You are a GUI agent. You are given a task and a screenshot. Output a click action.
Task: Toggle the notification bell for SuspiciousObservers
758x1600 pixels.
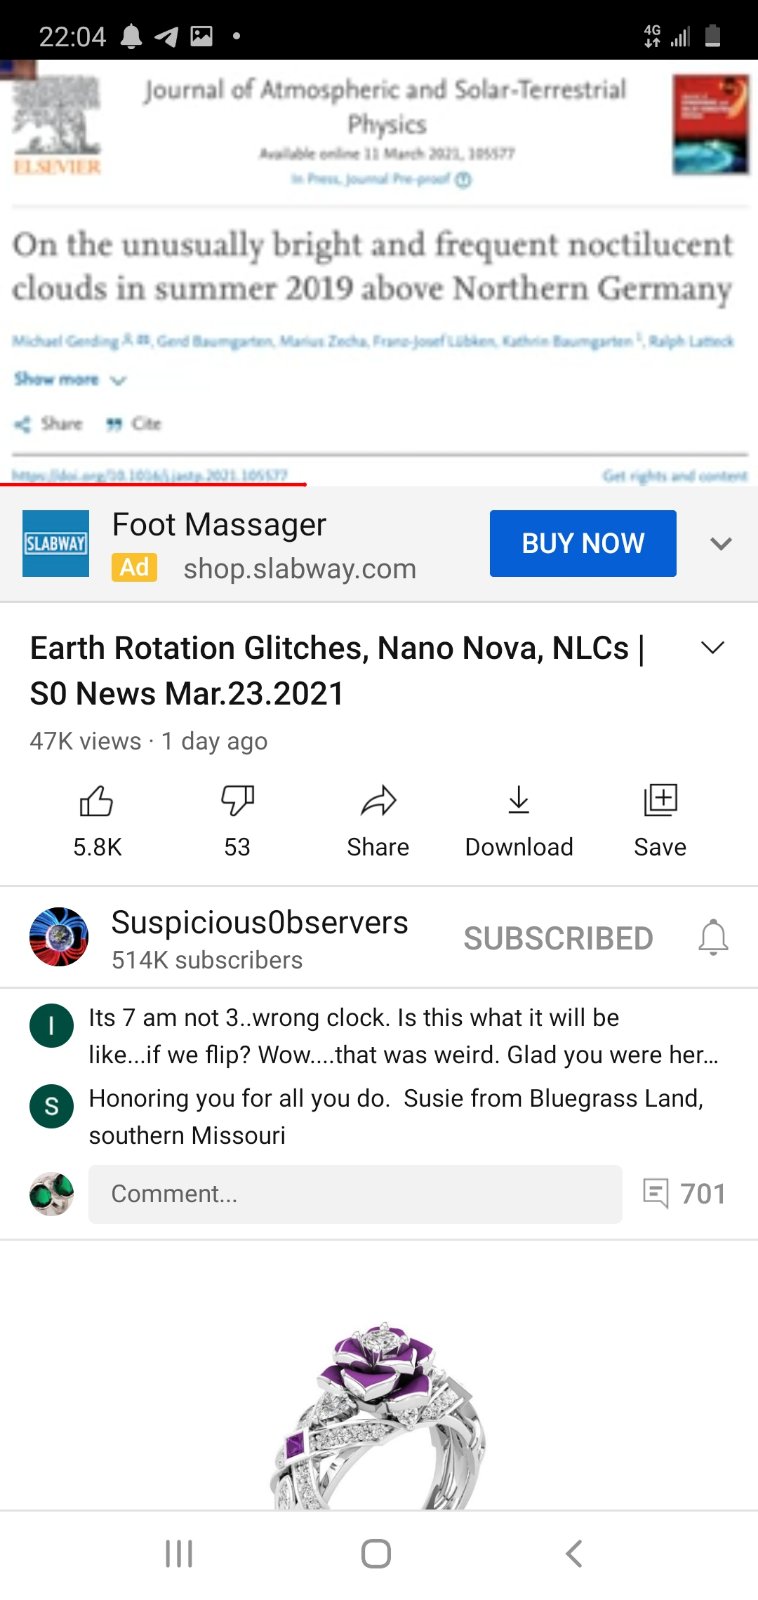pyautogui.click(x=713, y=938)
